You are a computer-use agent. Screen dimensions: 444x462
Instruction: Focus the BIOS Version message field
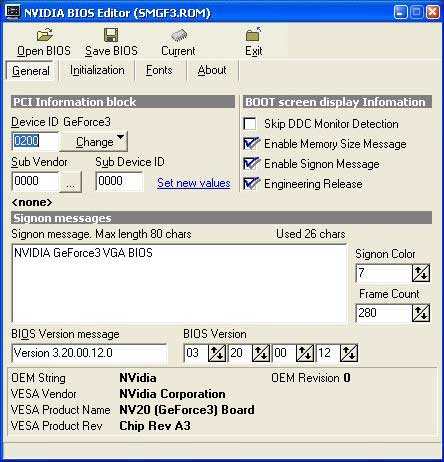pyautogui.click(x=89, y=353)
